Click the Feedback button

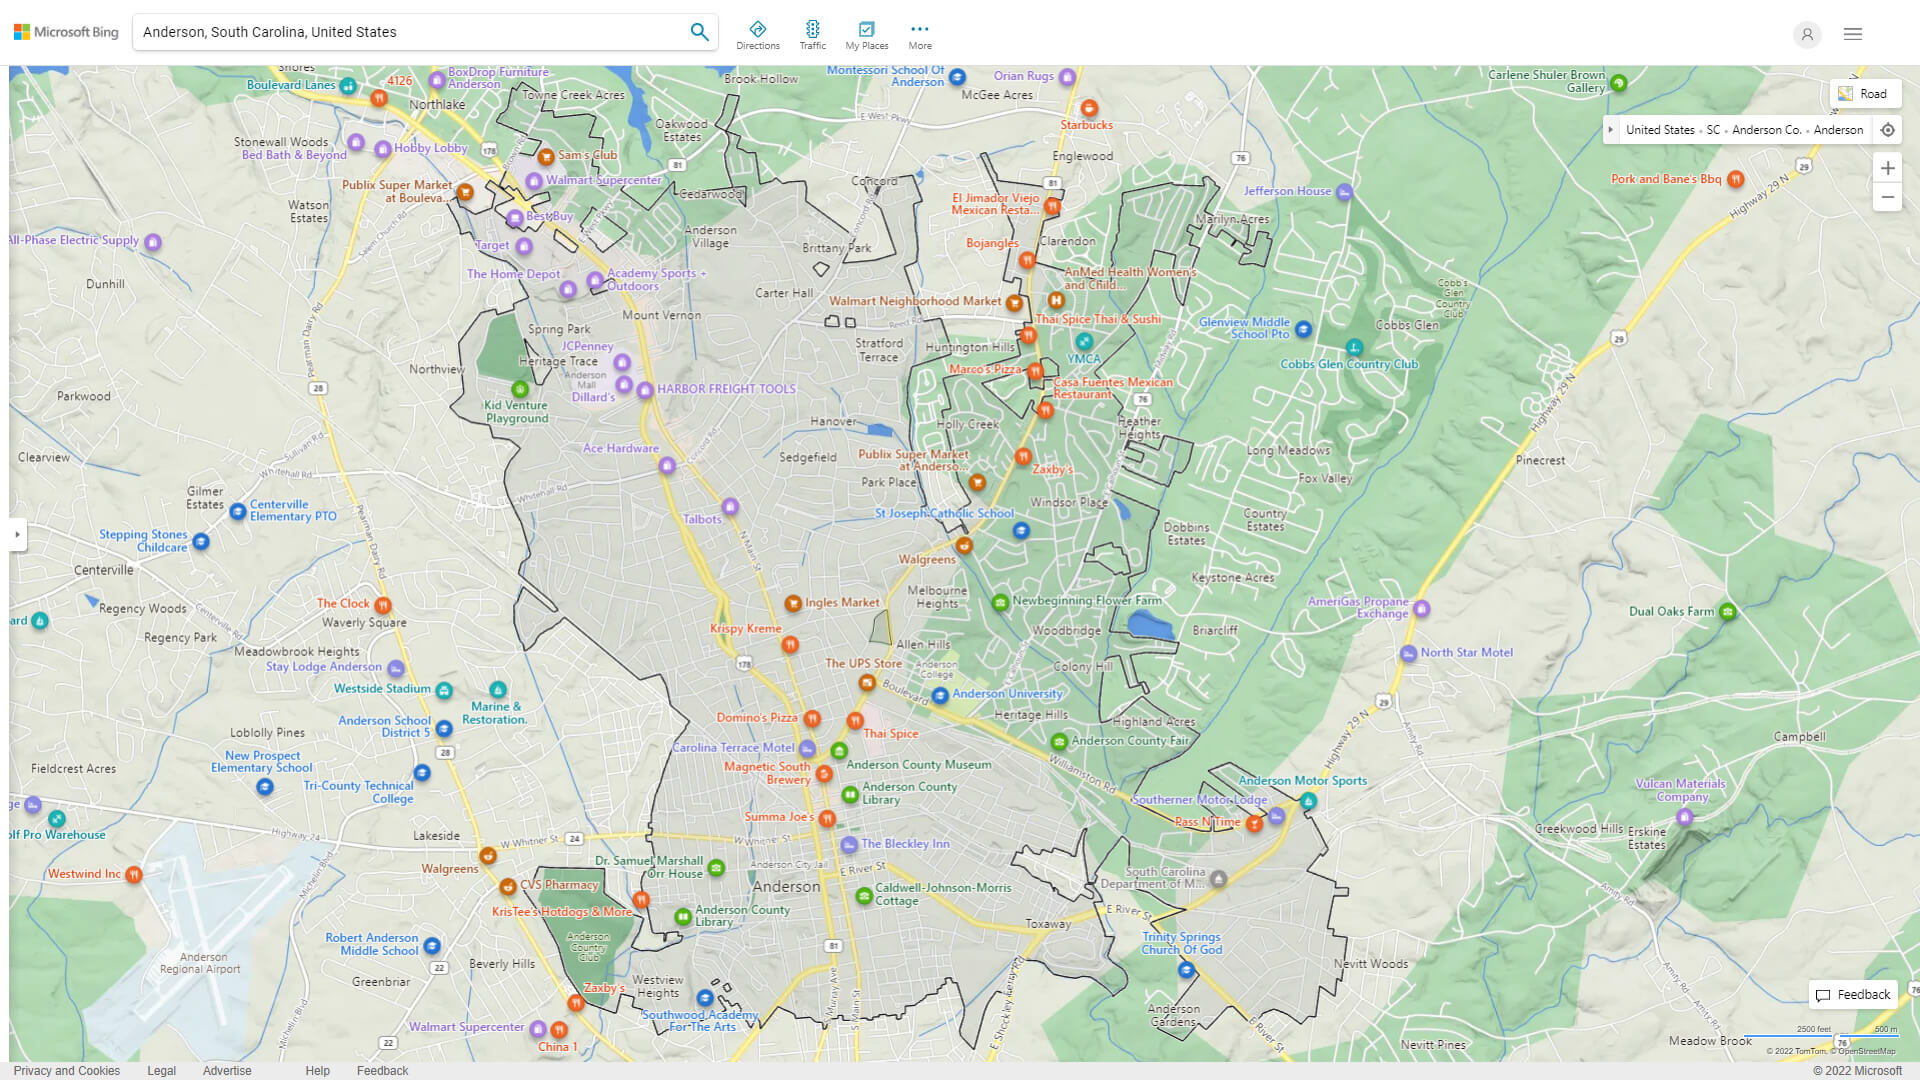coord(1853,994)
